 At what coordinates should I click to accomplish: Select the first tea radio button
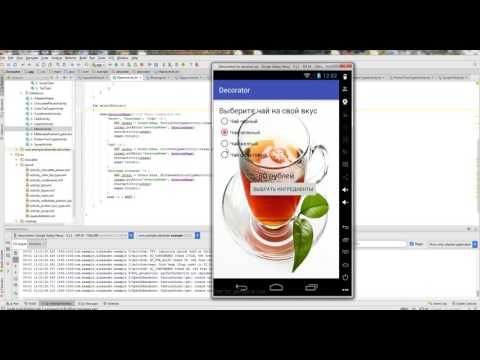(x=225, y=121)
